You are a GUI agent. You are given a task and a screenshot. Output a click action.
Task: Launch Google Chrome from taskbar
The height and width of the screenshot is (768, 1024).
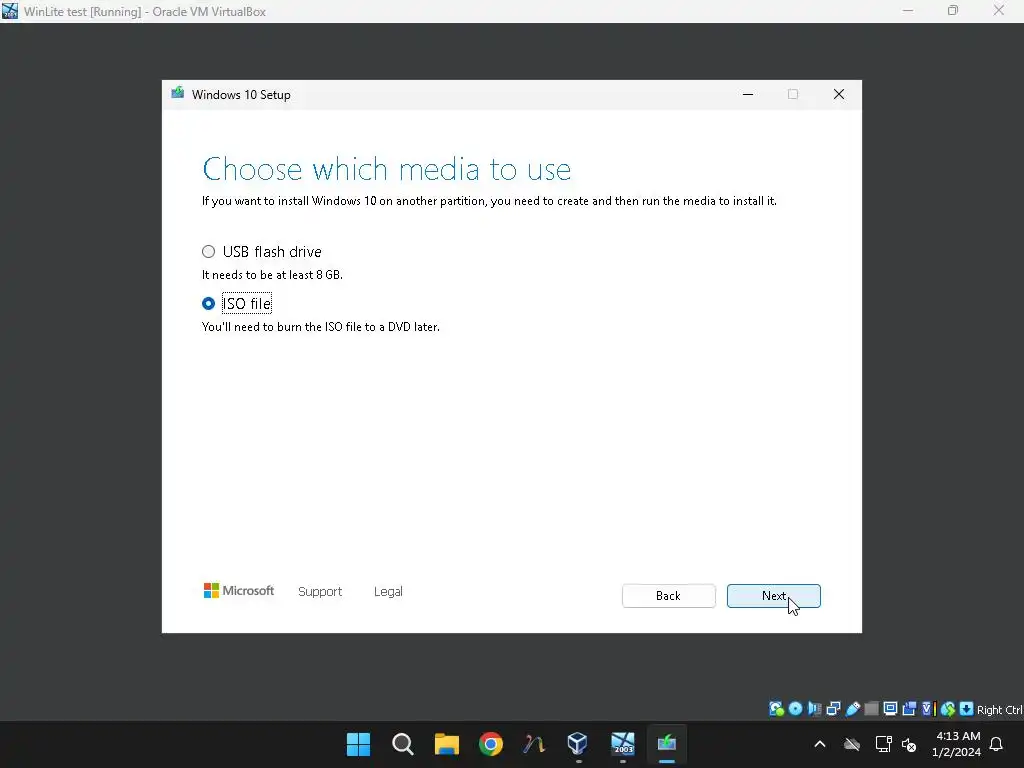(x=490, y=744)
